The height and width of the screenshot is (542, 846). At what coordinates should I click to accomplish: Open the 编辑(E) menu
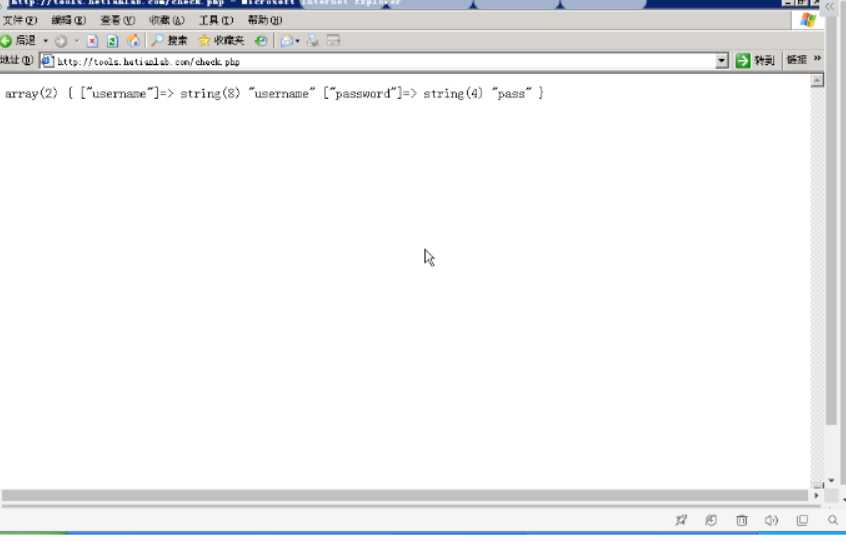[68, 20]
